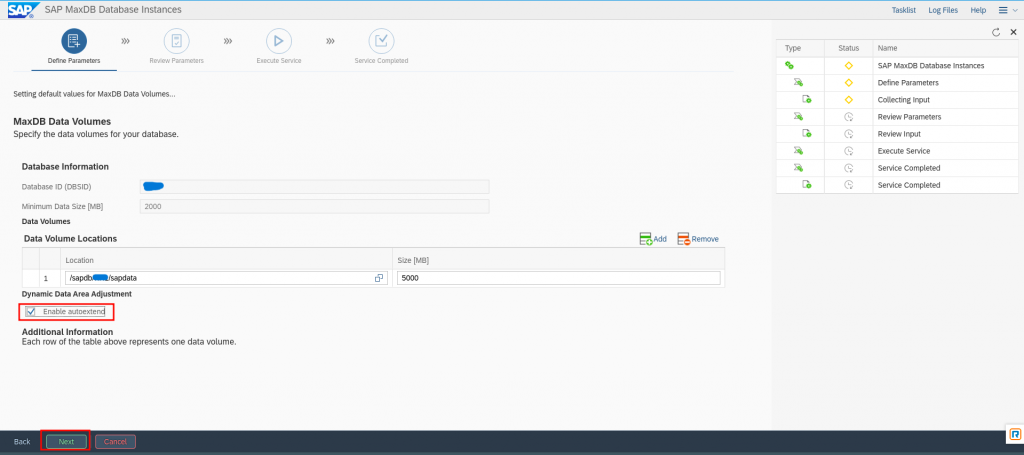Open Log Files from the header
Screen dimensions: 1024x455
[x=942, y=10]
